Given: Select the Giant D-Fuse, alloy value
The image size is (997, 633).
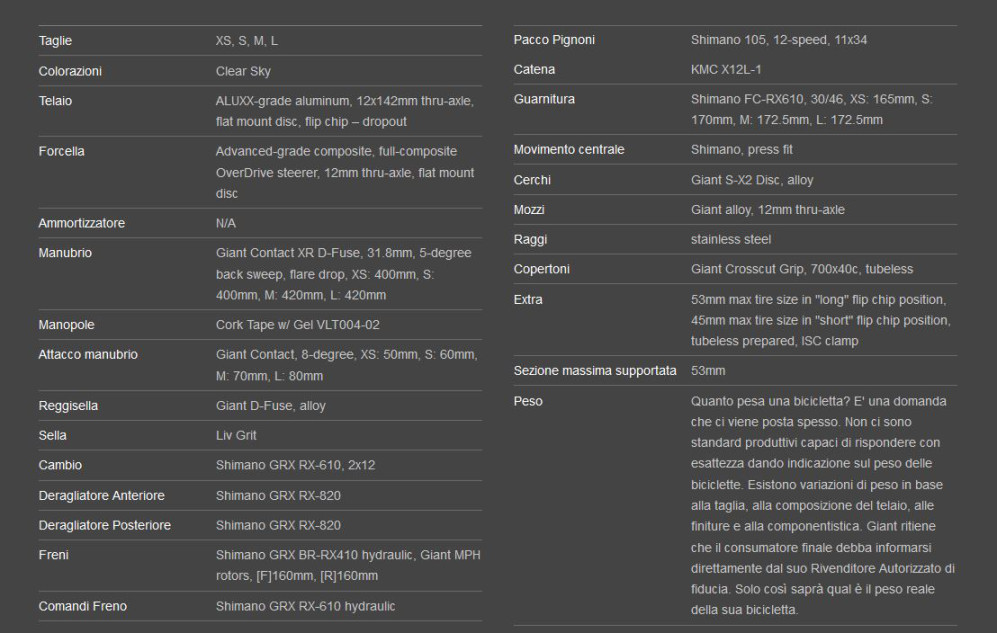Looking at the screenshot, I should (270, 406).
